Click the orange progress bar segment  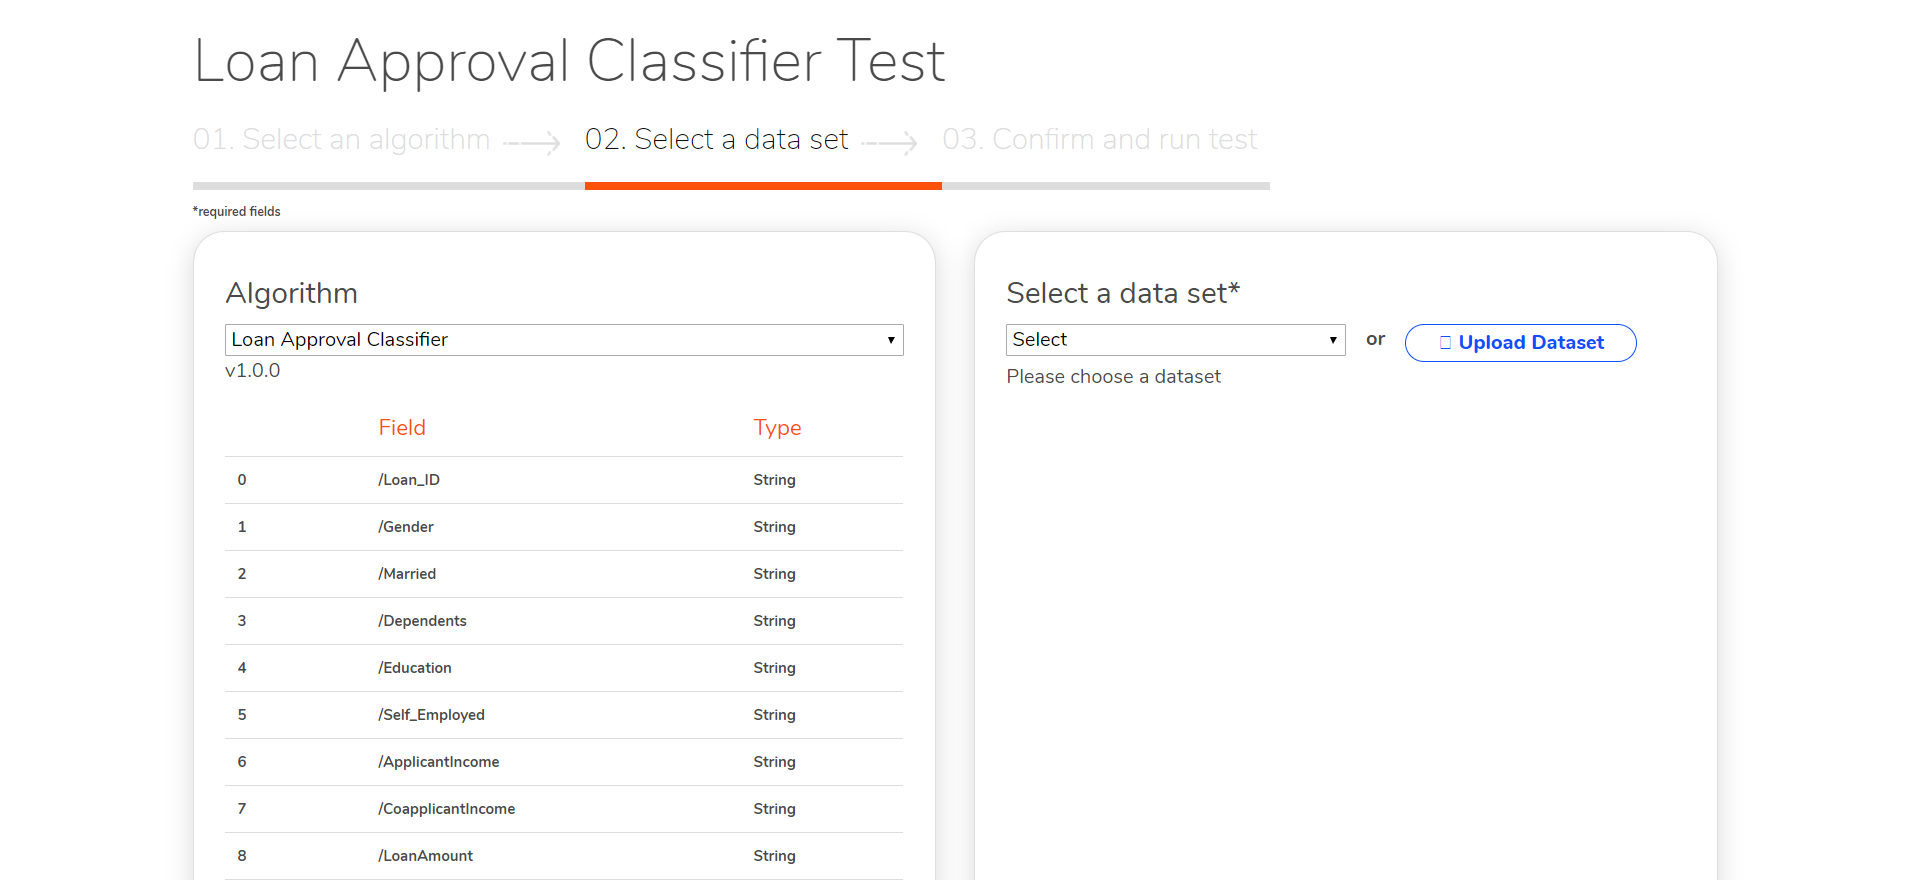[763, 186]
